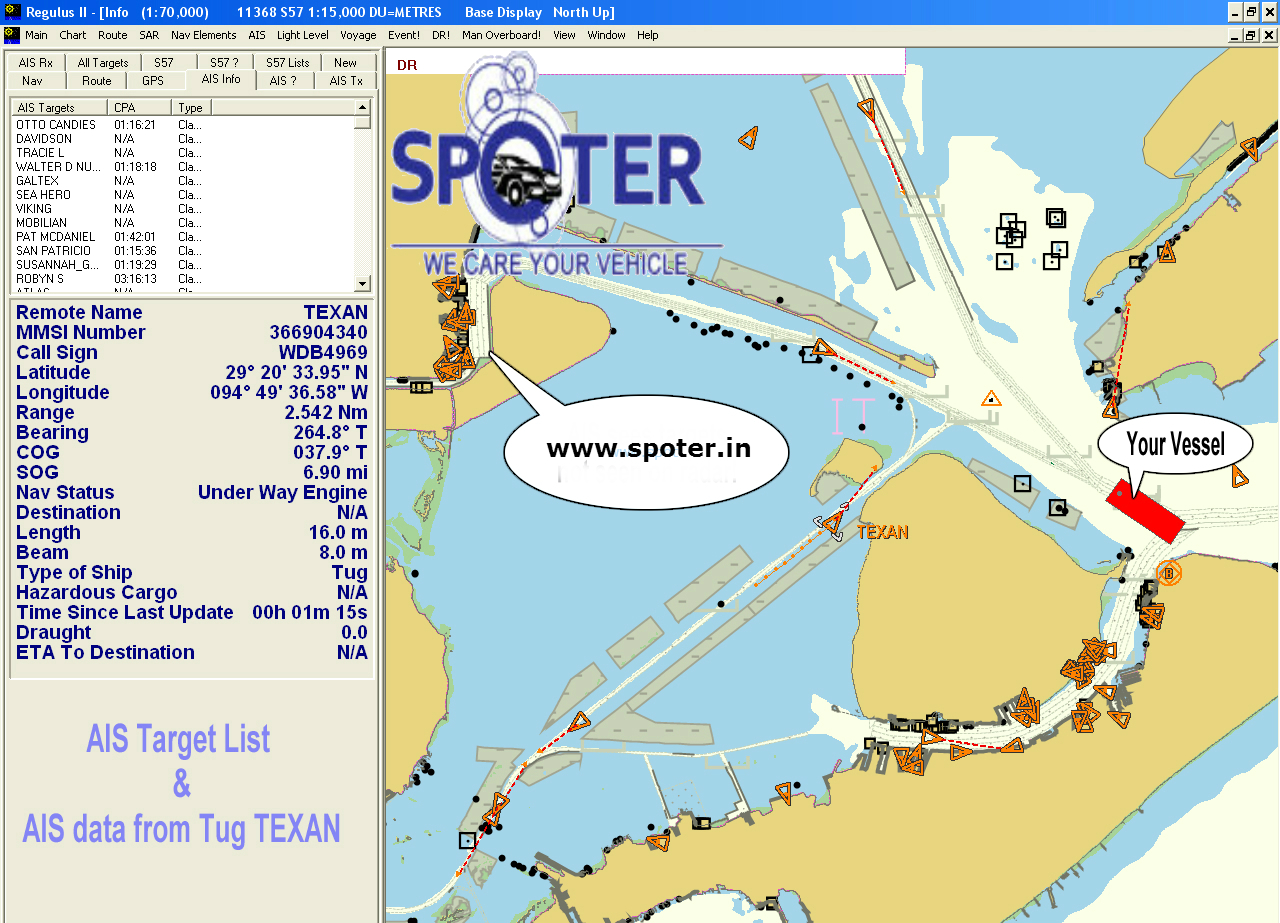The width and height of the screenshot is (1280, 923).
Task: Click the Regulus II title bar icon
Action: (12, 12)
